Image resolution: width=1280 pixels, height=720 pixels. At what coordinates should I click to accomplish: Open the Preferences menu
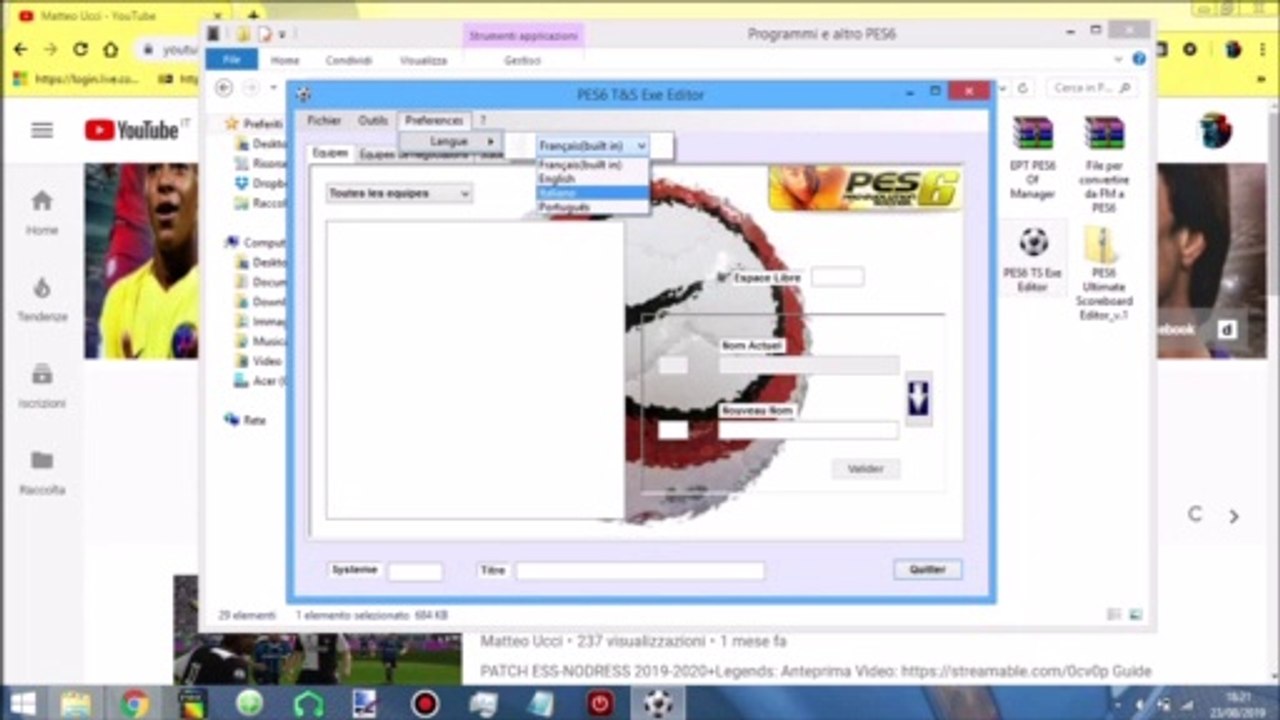click(434, 120)
